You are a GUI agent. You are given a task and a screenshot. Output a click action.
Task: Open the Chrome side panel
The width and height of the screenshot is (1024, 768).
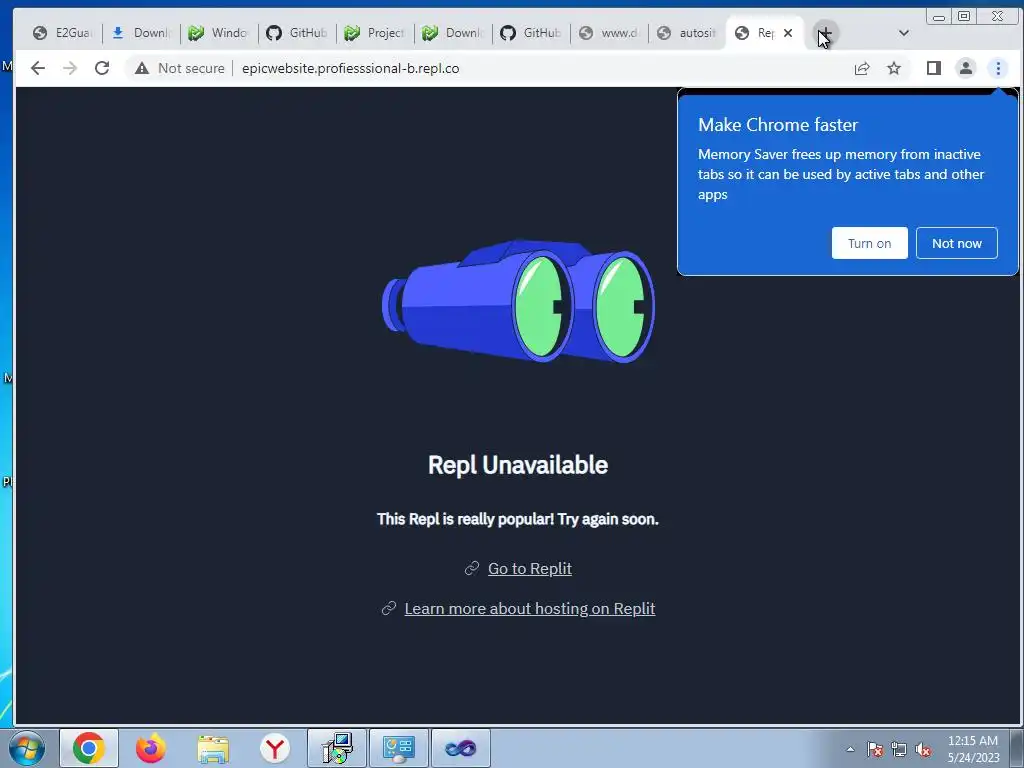(934, 68)
